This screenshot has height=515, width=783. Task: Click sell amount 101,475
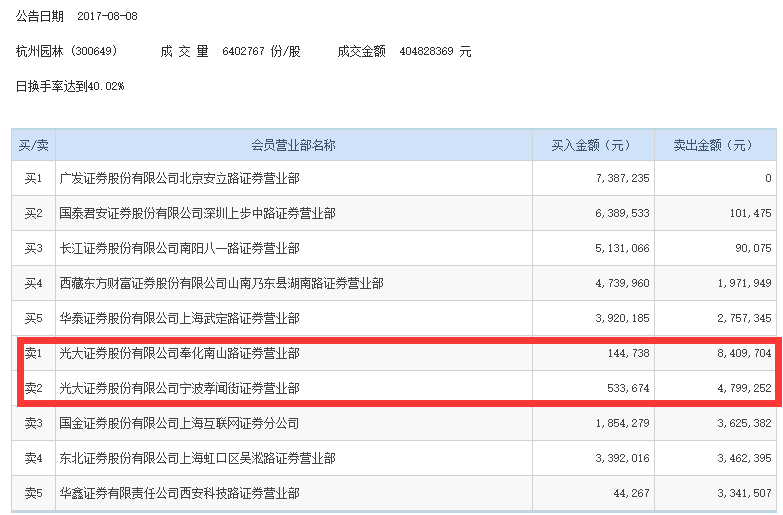pos(751,213)
